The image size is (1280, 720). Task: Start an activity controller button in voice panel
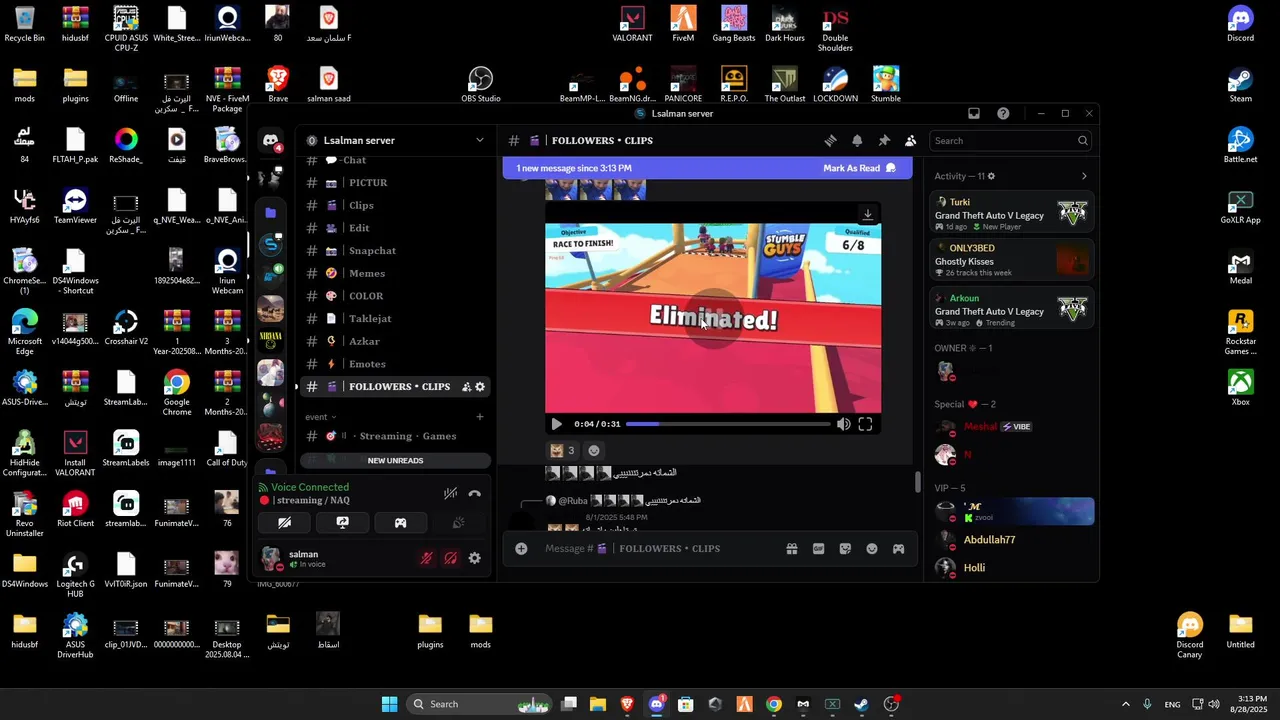click(400, 522)
